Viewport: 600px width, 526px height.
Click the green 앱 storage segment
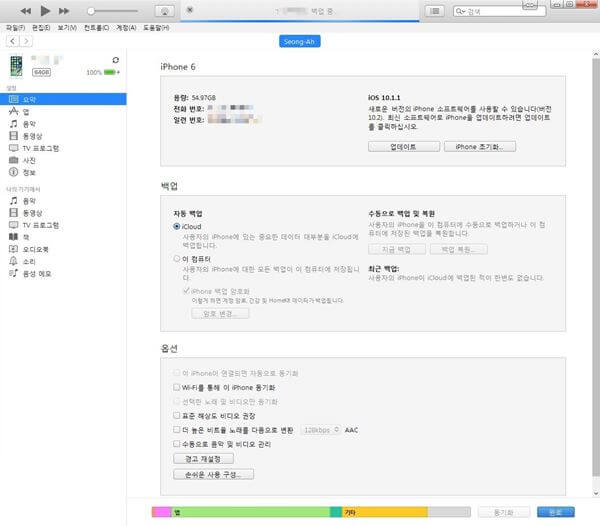coord(251,512)
